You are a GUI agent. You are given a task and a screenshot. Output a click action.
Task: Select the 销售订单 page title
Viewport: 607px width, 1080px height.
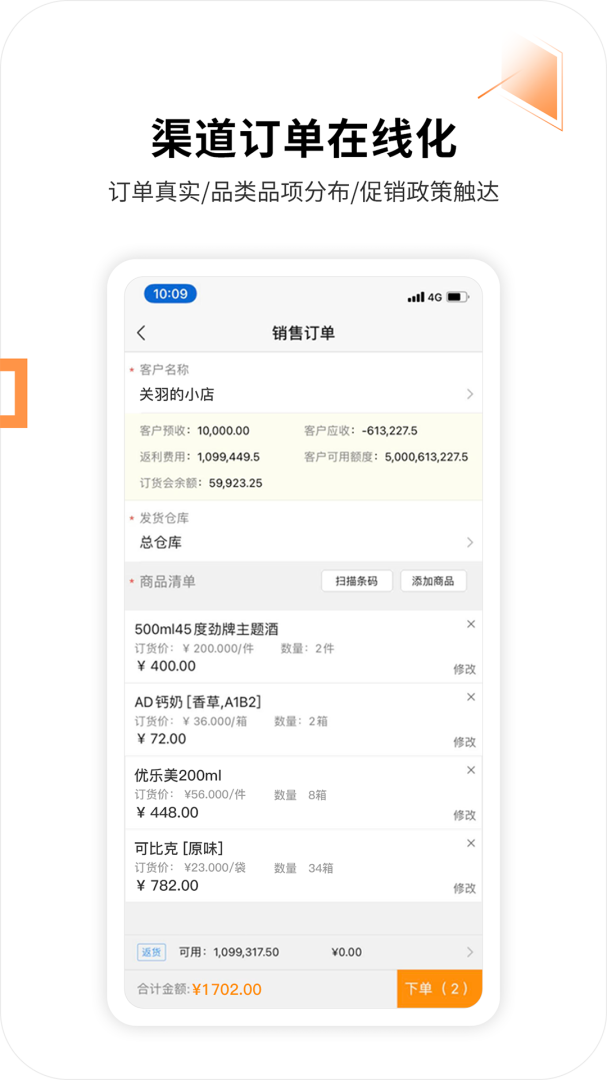(303, 333)
